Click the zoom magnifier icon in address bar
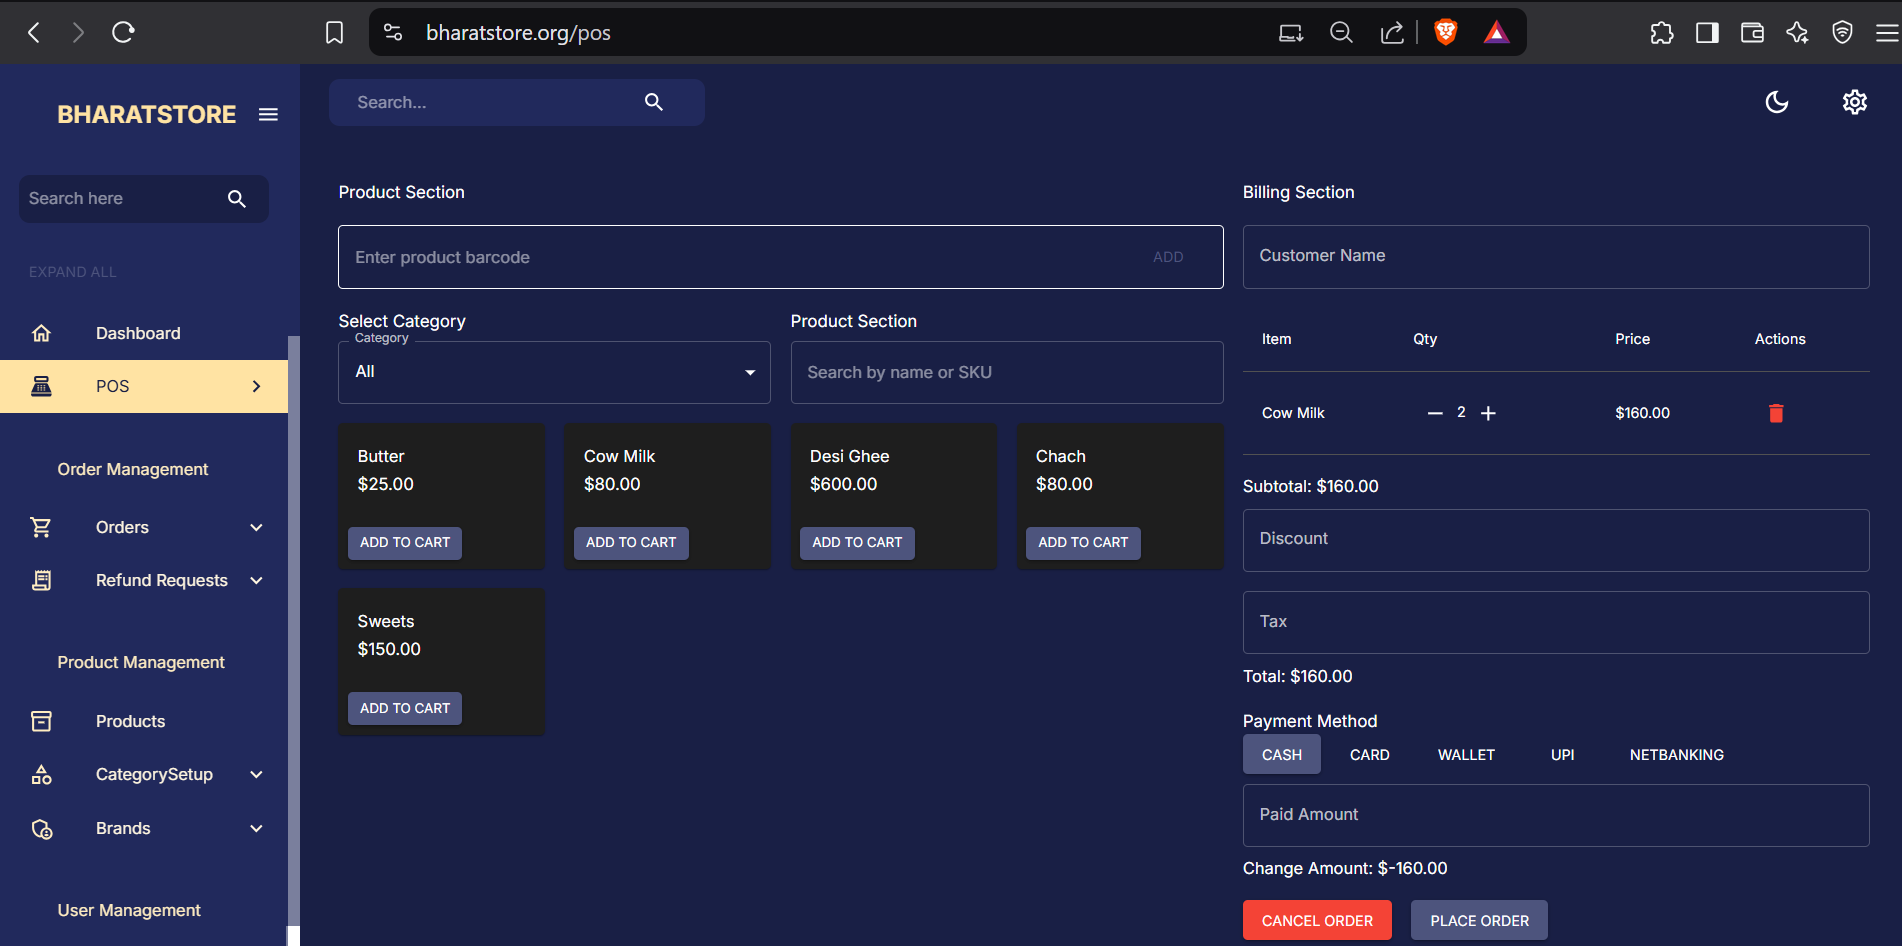Image resolution: width=1902 pixels, height=946 pixels. [1341, 33]
